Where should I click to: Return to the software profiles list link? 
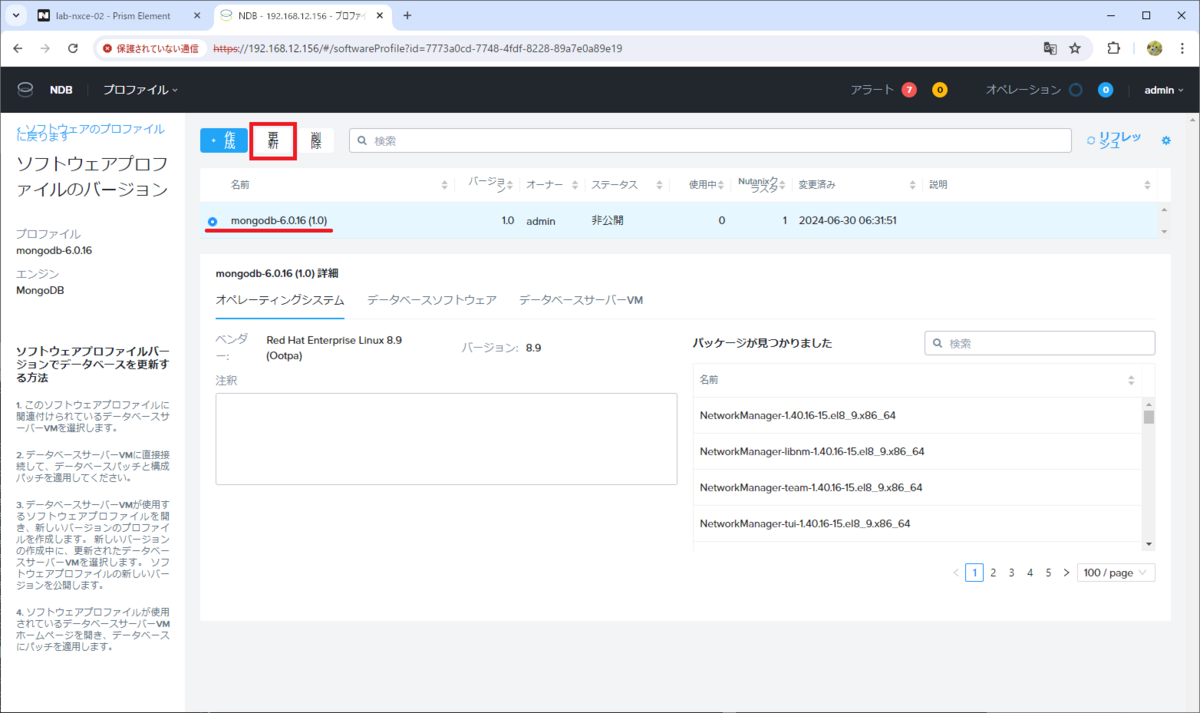(91, 132)
